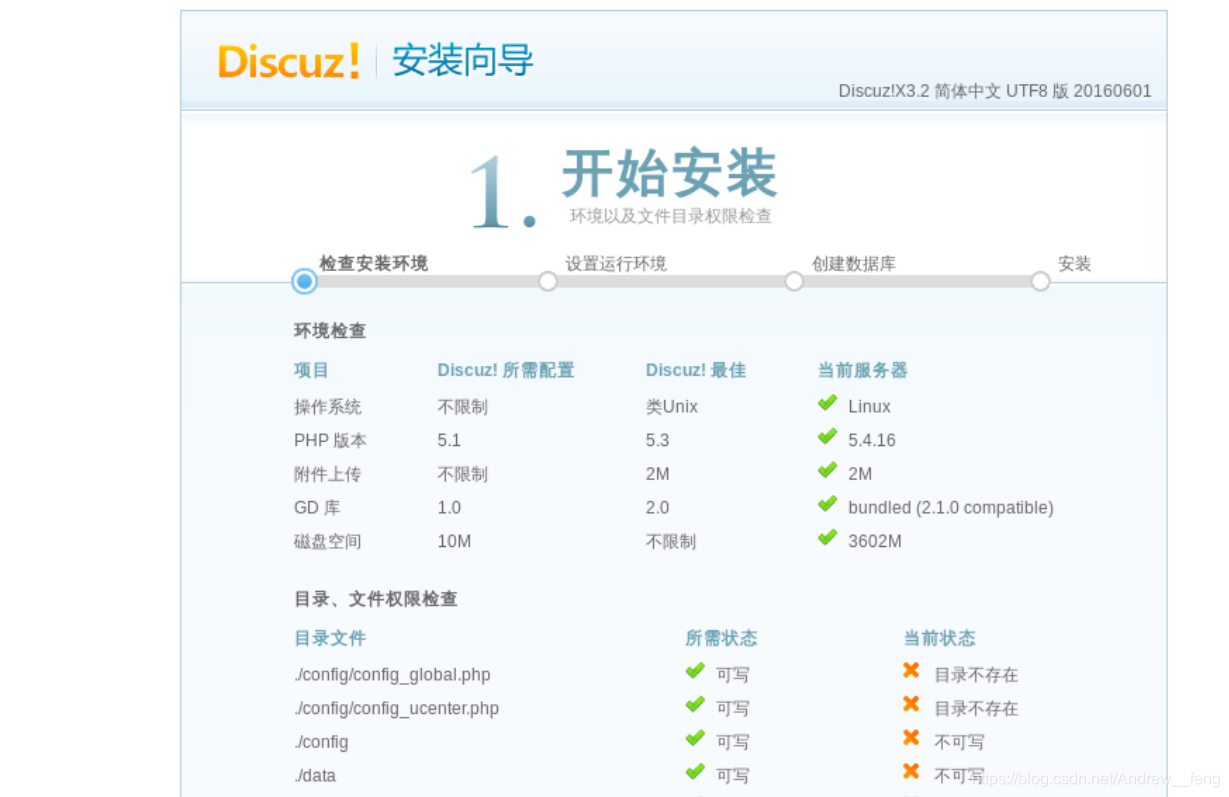This screenshot has width=1229, height=797.
Task: Click the 检查安装环境 step label
Action: 374,264
